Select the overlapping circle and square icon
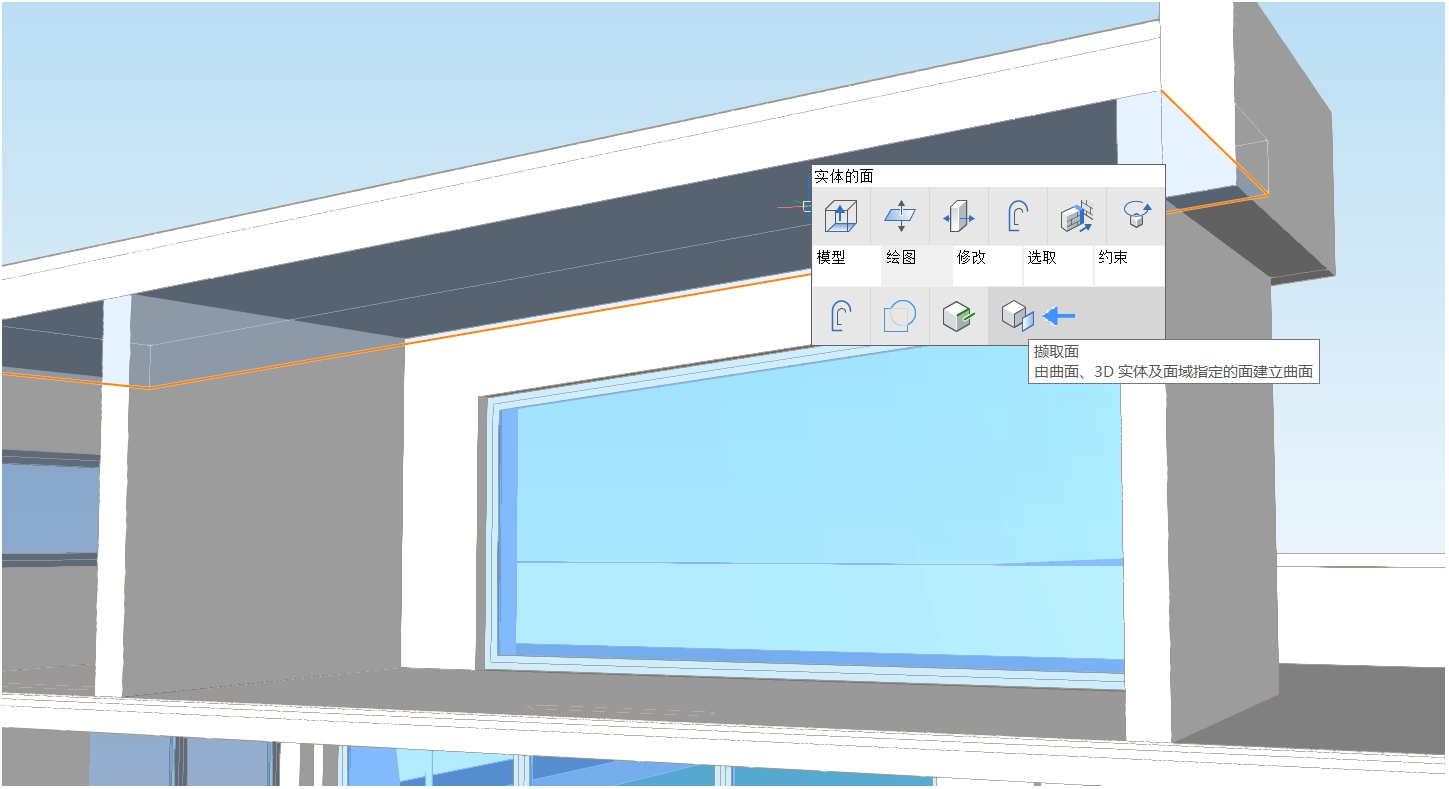The width and height of the screenshot is (1449, 789). click(900, 317)
